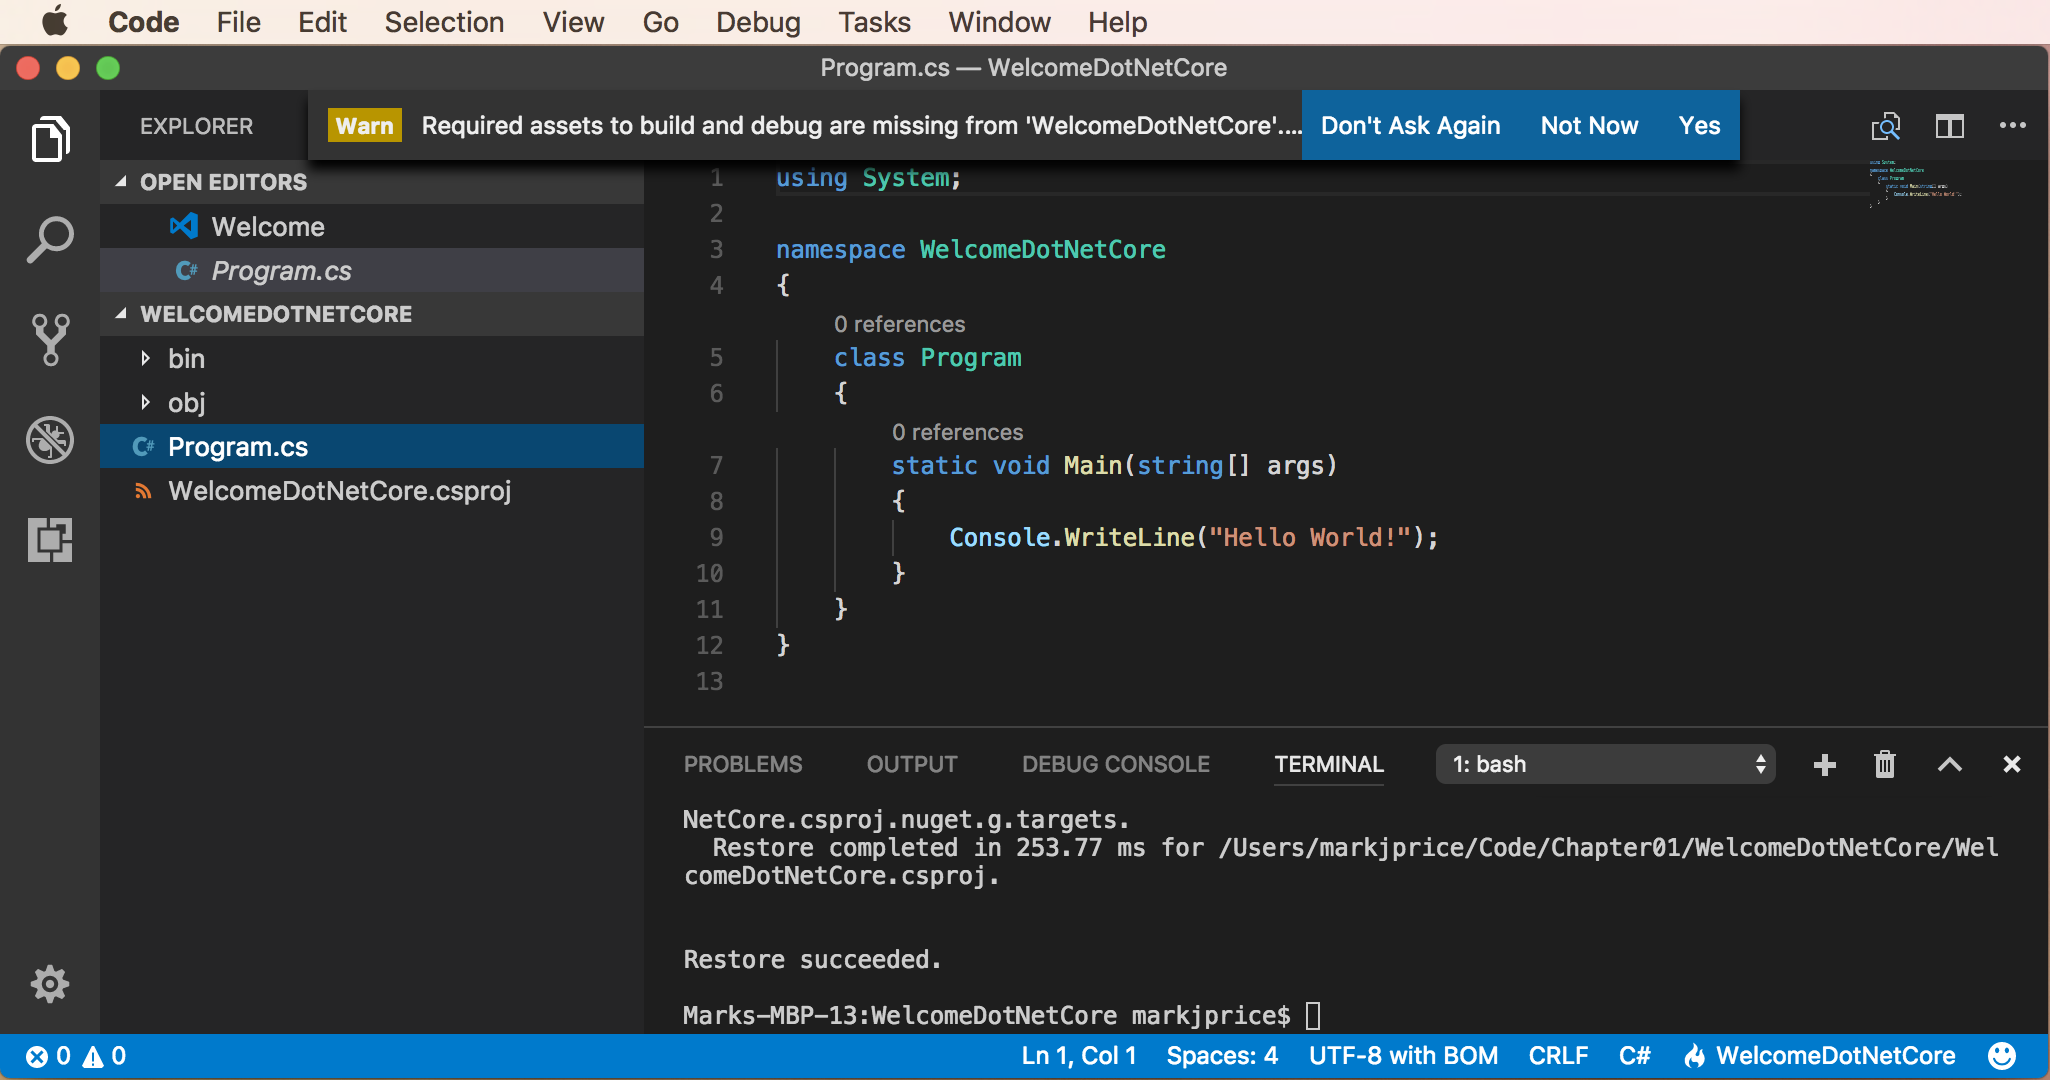Collapse the WELCOMEDOTNETCORE folder section

point(121,314)
